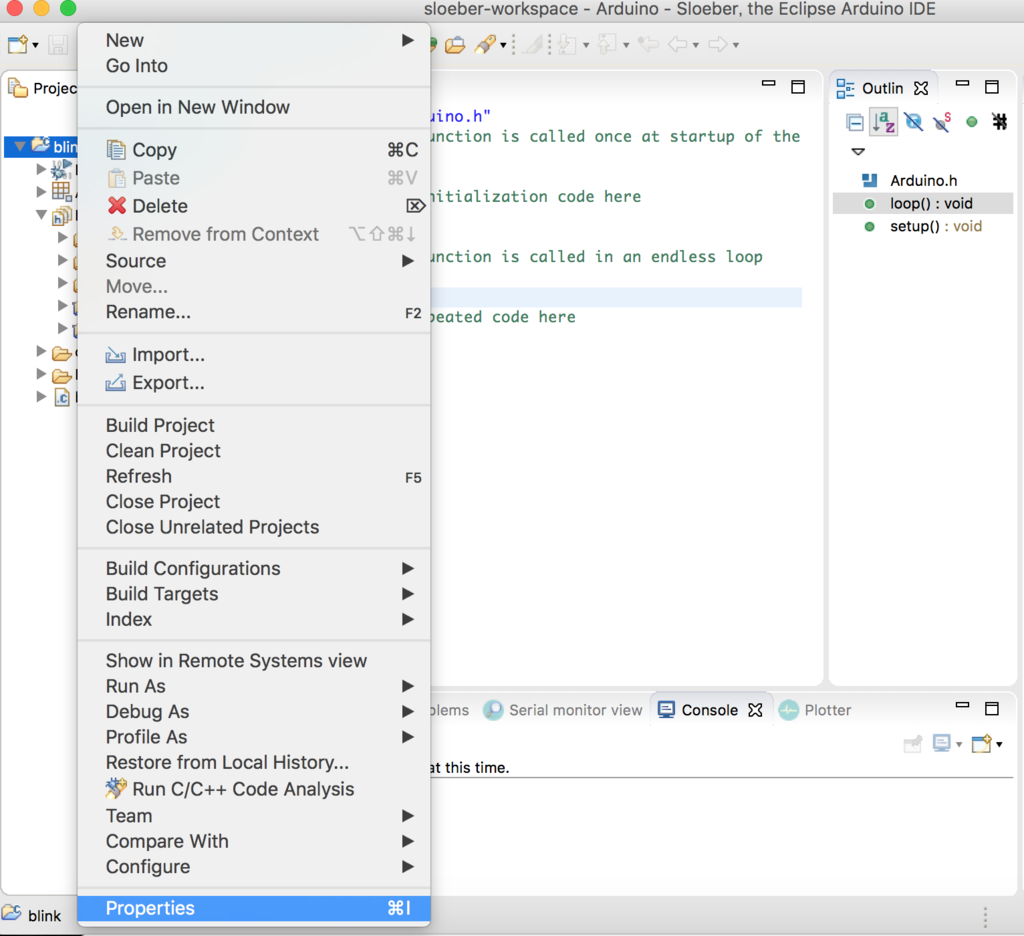The width and height of the screenshot is (1024, 936).
Task: Open the New wizard toolbar icon
Action: tap(18, 44)
